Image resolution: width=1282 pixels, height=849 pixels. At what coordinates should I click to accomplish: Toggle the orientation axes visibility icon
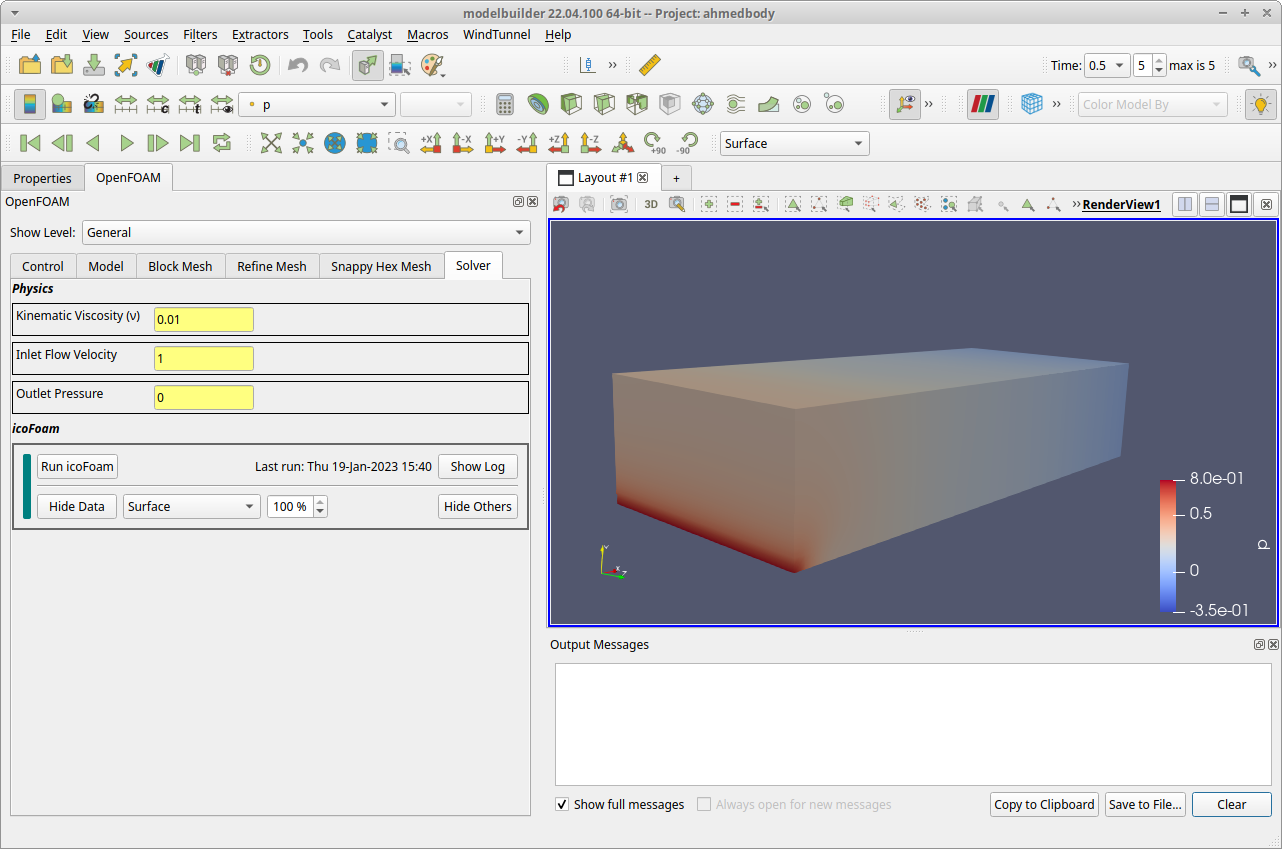[905, 104]
